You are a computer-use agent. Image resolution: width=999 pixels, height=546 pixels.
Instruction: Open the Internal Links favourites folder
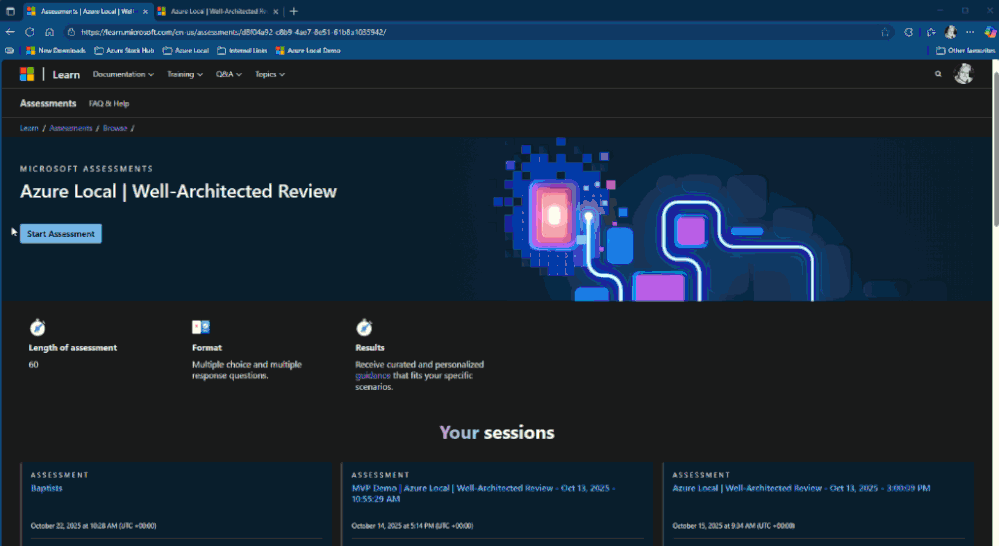(242, 50)
